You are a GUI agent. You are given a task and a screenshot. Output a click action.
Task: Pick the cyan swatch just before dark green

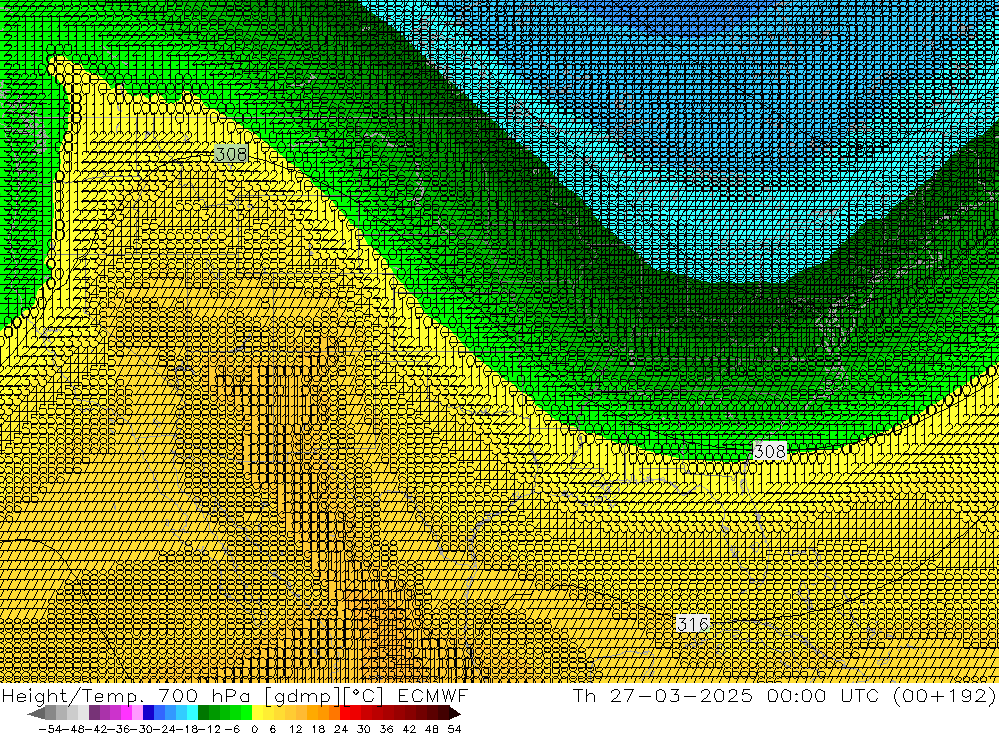point(193,713)
